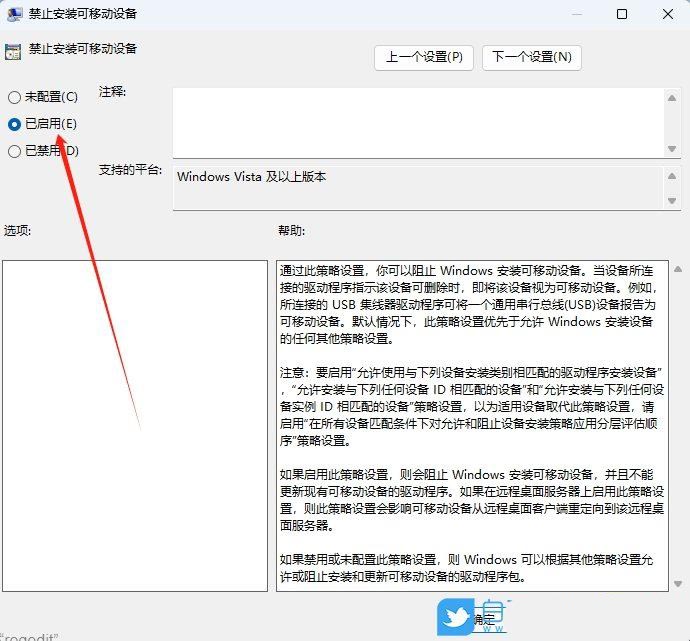
Task: Close the 禁止安装可移动设备 window
Action: (x=667, y=14)
